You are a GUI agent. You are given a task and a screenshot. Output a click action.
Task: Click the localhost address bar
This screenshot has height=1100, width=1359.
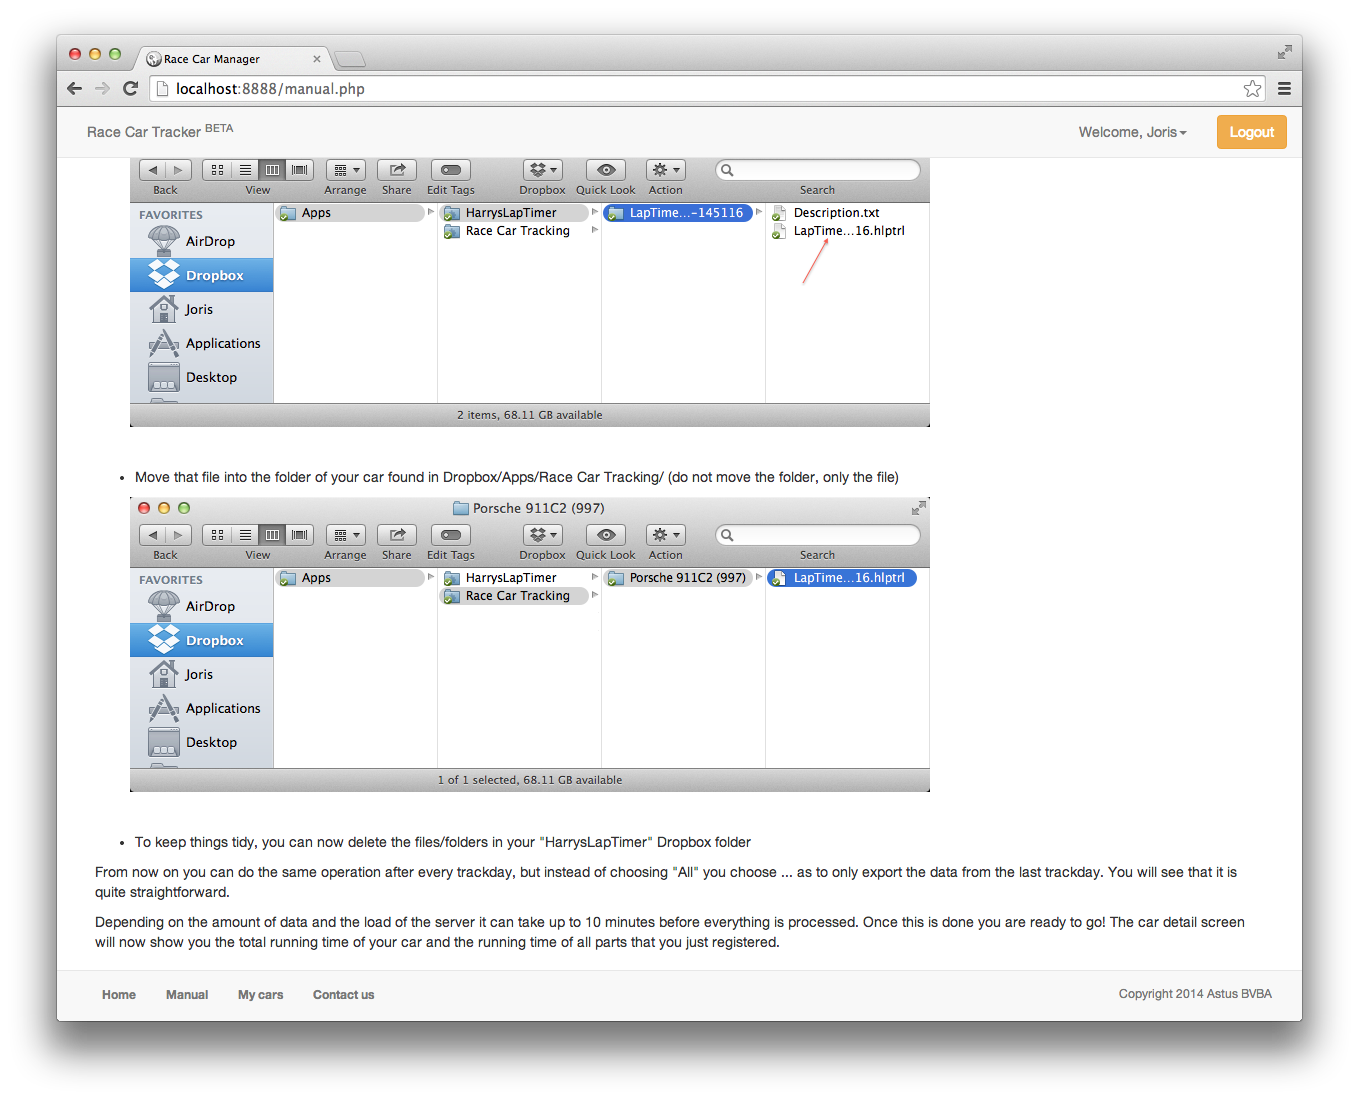700,89
